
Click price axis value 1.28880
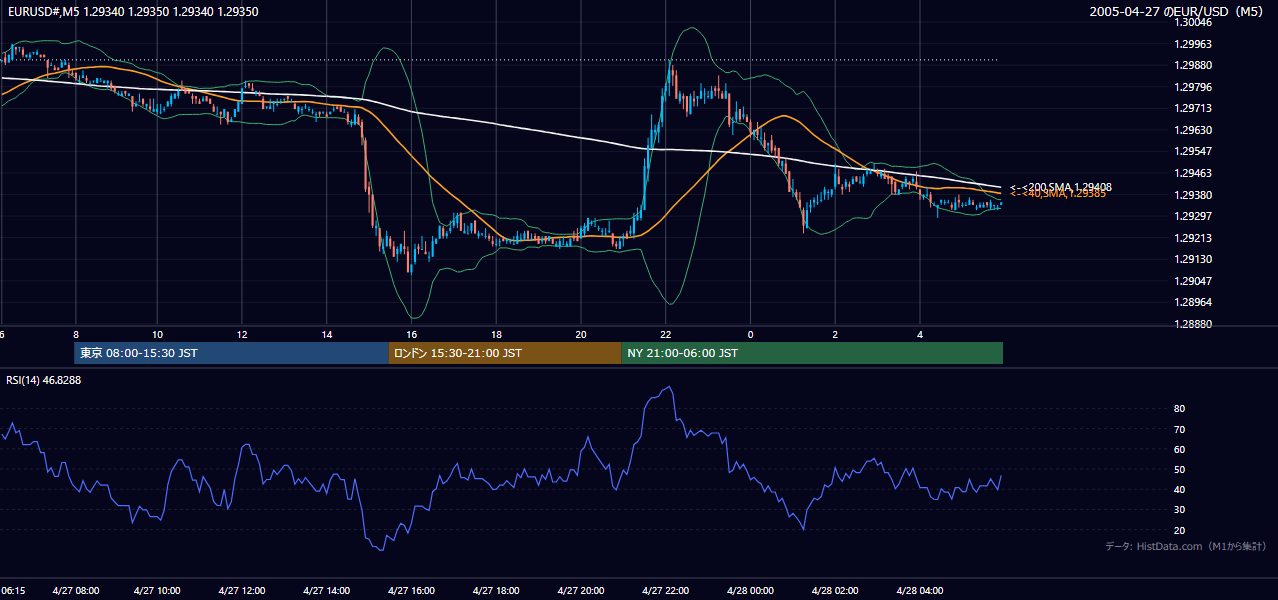coord(1194,324)
